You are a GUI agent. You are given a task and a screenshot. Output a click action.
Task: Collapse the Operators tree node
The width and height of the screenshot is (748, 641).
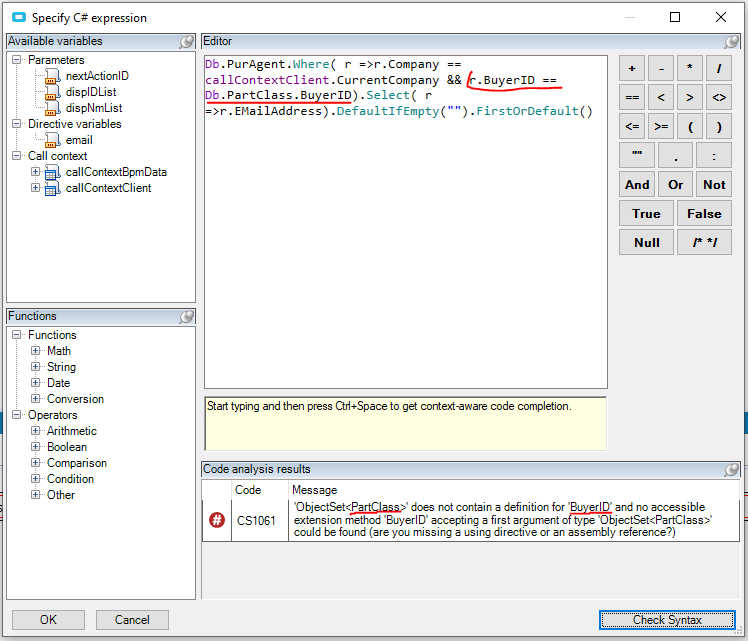coord(17,414)
